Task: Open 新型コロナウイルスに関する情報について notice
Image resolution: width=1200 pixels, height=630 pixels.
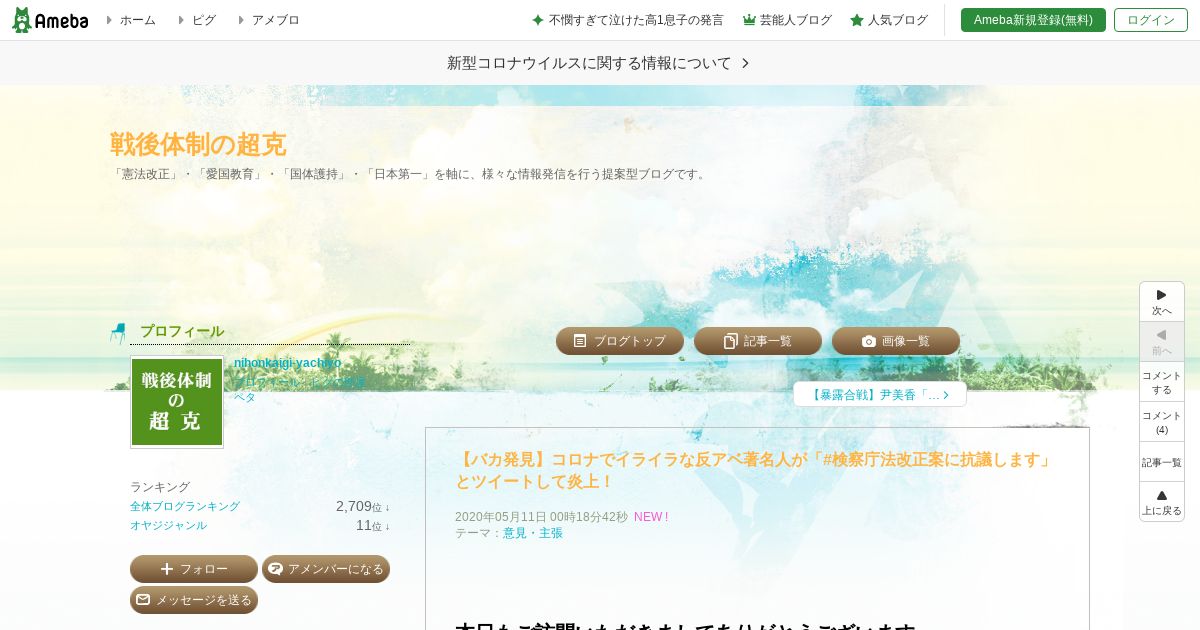Action: coord(589,63)
